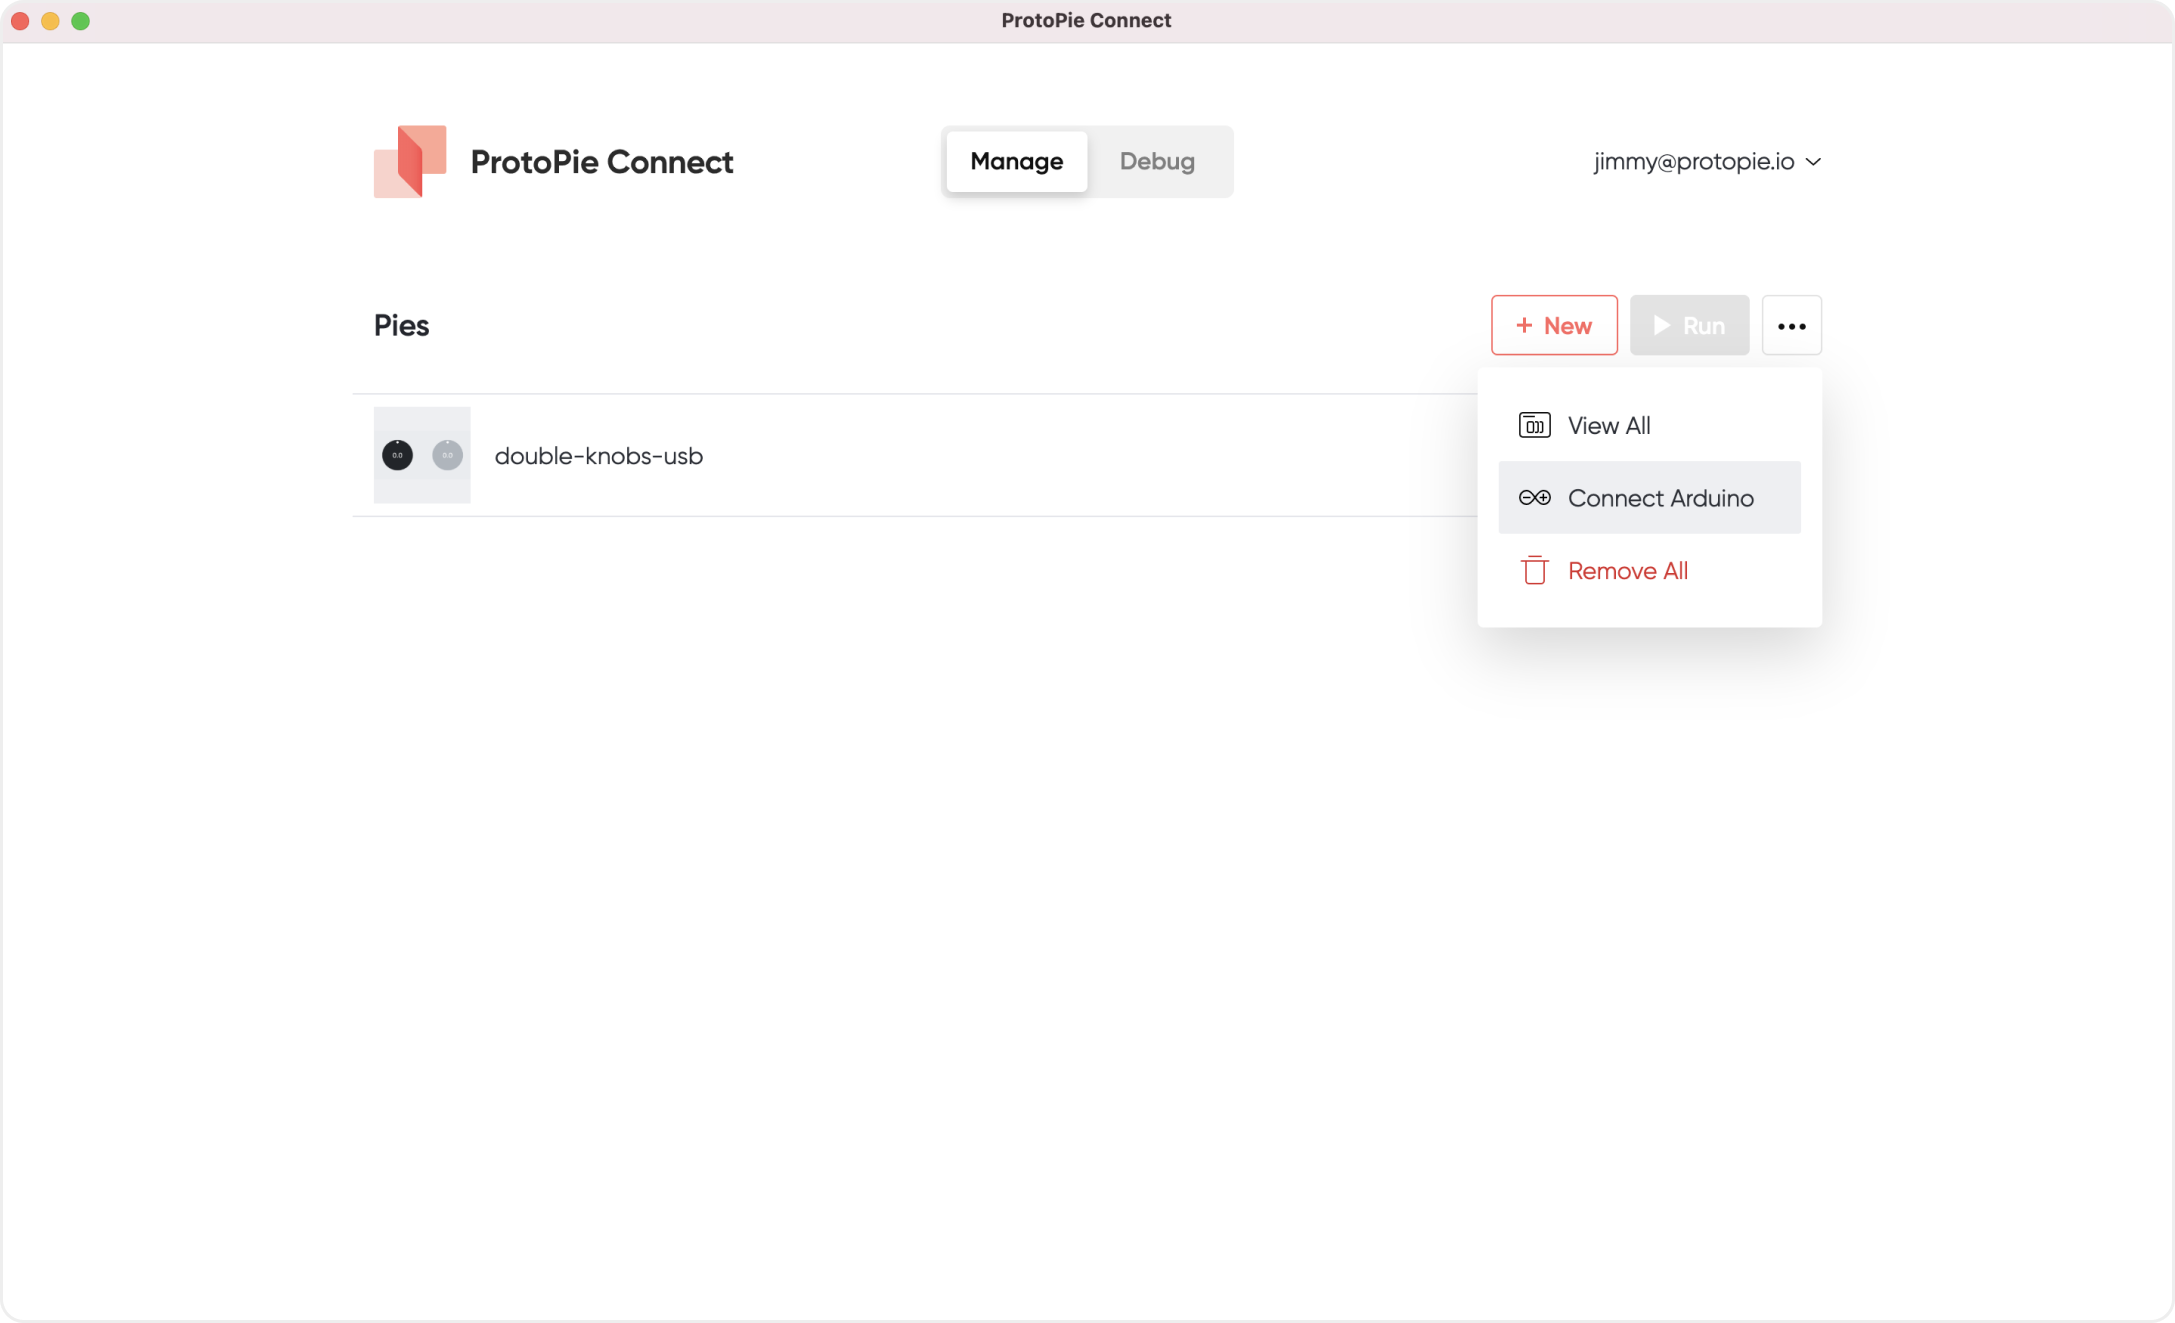The width and height of the screenshot is (2175, 1323).
Task: Click the ProtoPie Connect logo icon
Action: (x=410, y=161)
